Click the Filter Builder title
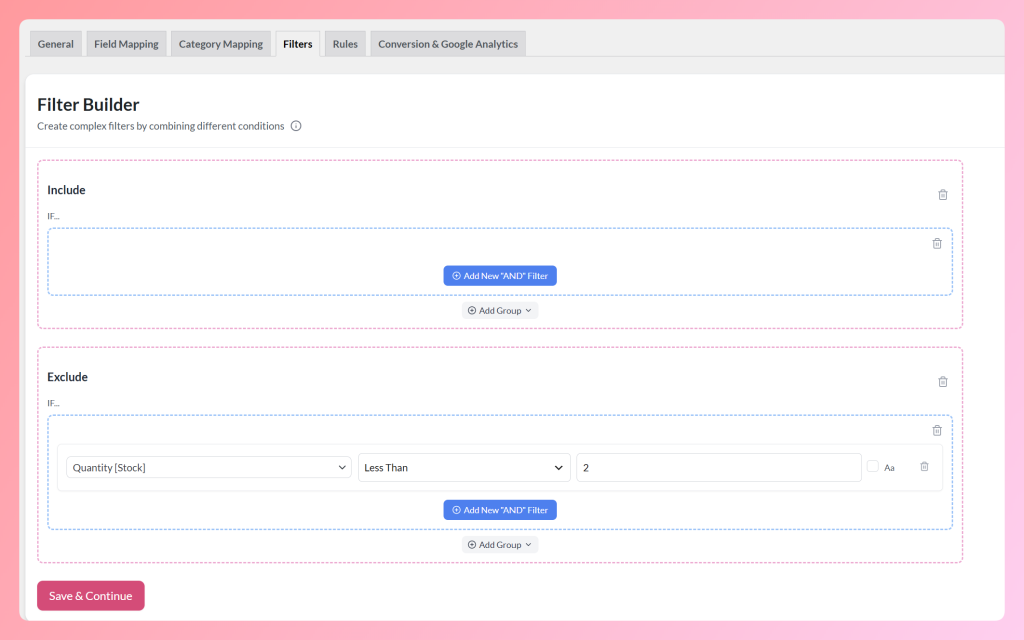1024x640 pixels. coord(88,104)
